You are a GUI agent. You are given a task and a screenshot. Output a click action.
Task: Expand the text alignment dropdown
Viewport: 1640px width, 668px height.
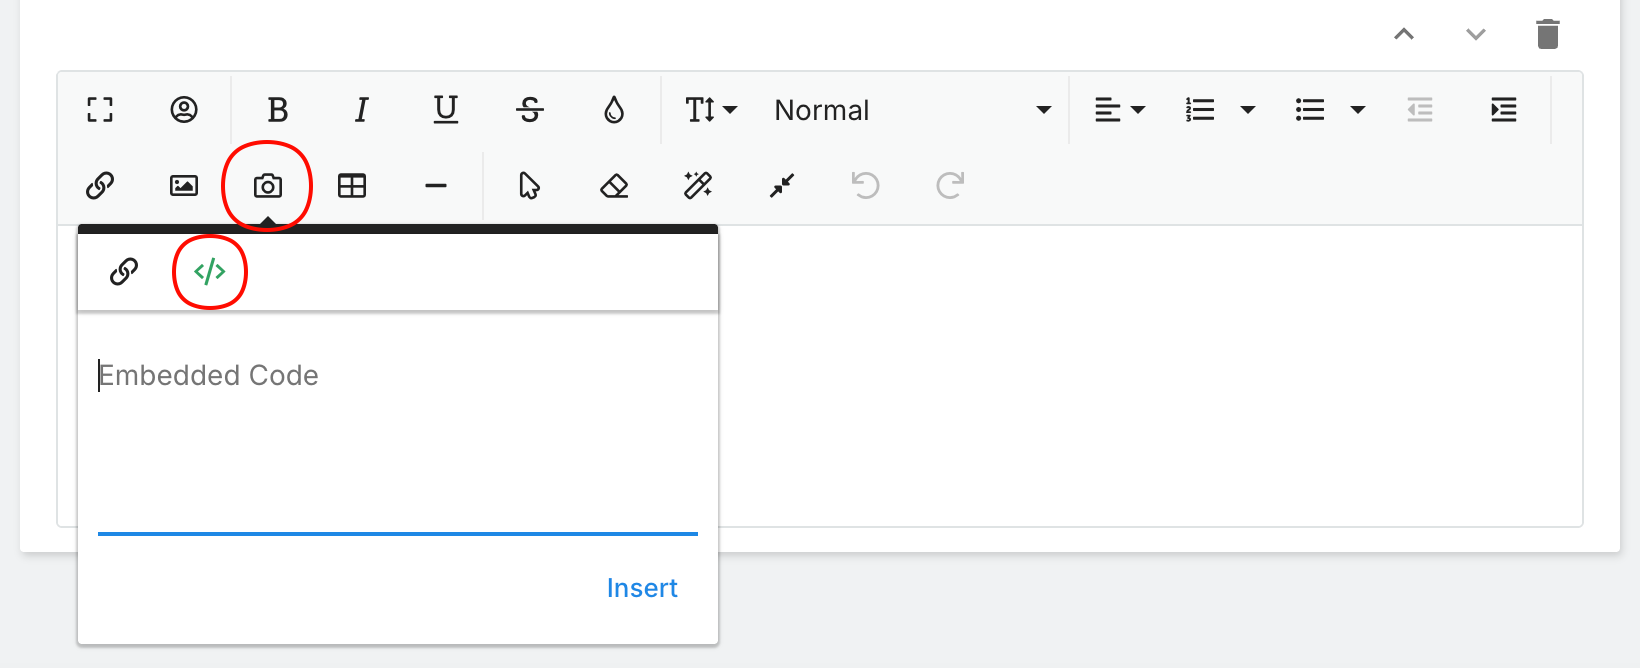1119,110
